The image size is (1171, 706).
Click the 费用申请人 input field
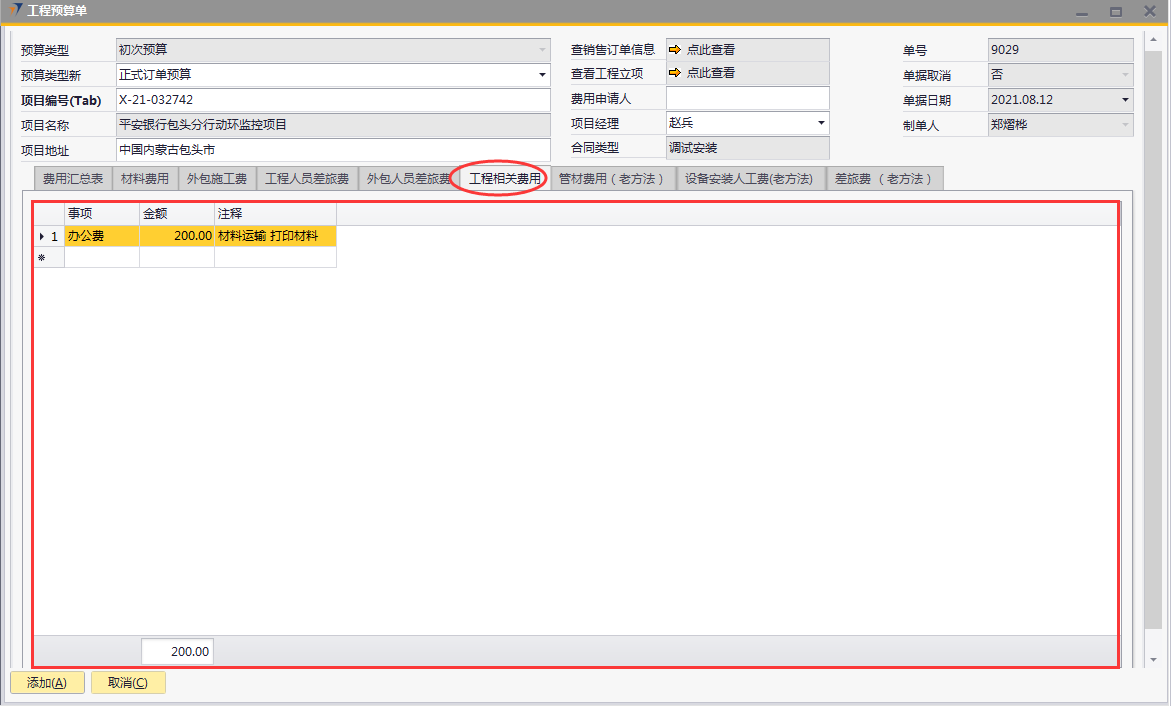click(x=747, y=99)
